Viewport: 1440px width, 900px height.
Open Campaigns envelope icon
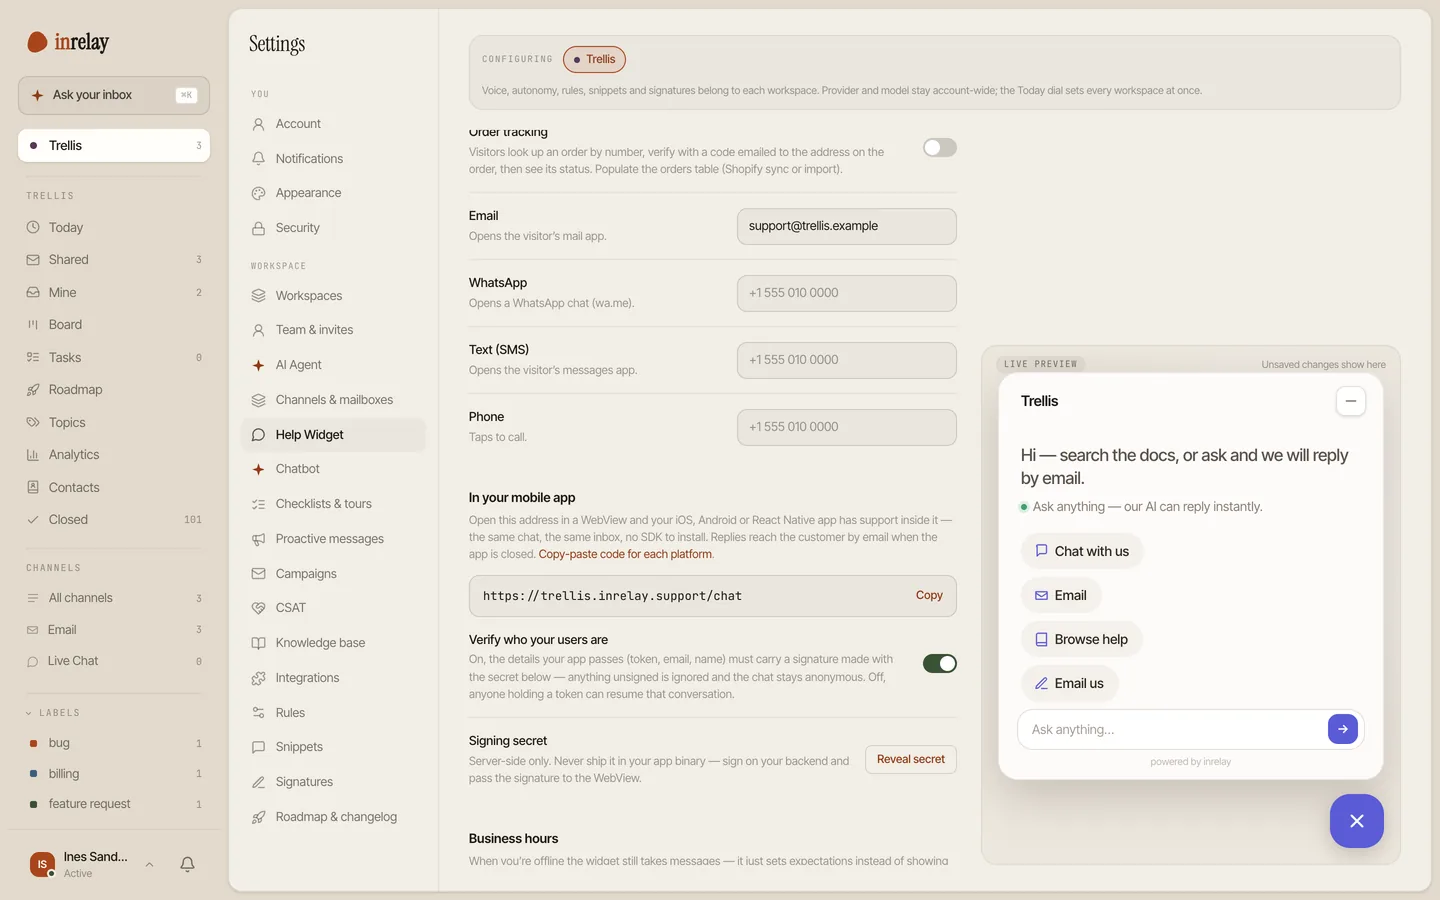pyautogui.click(x=258, y=574)
